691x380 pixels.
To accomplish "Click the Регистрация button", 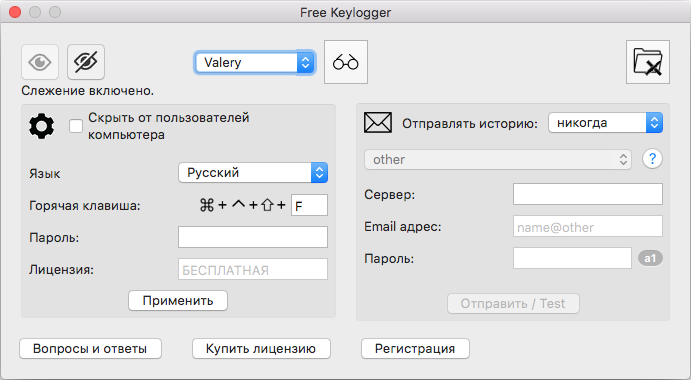I will click(415, 349).
